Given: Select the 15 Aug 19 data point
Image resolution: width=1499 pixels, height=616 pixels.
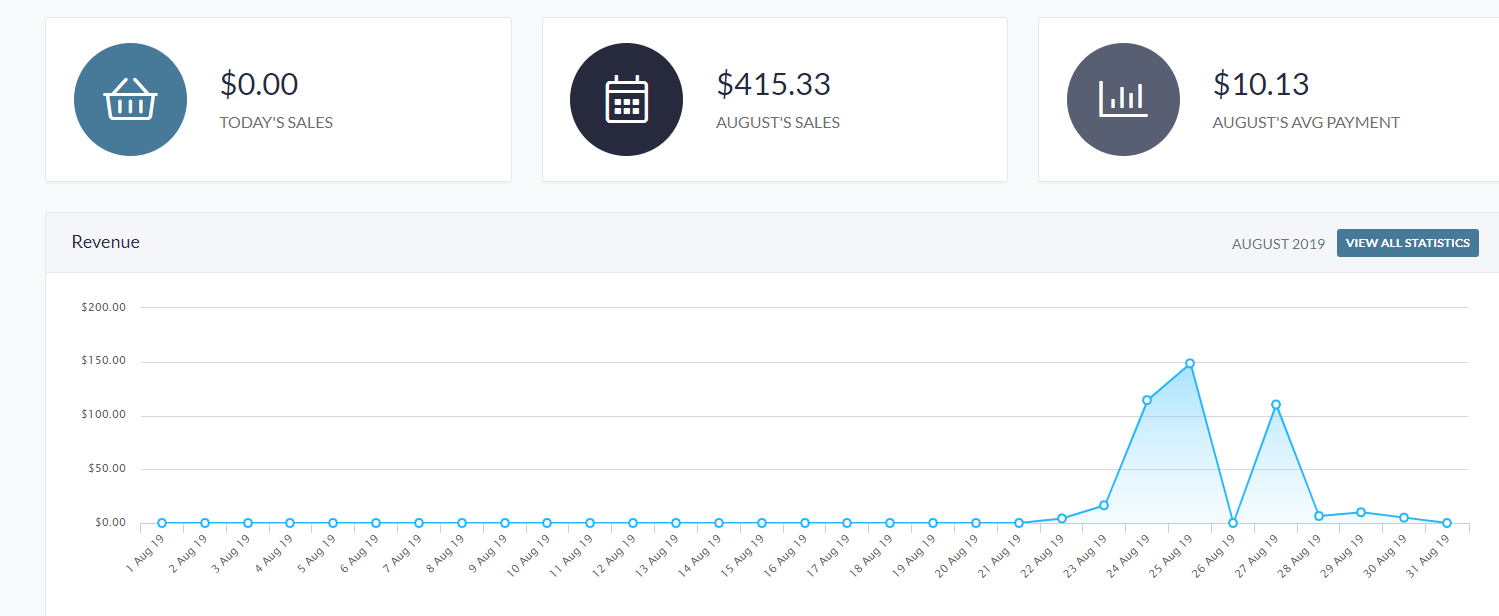Looking at the screenshot, I should click(x=761, y=523).
